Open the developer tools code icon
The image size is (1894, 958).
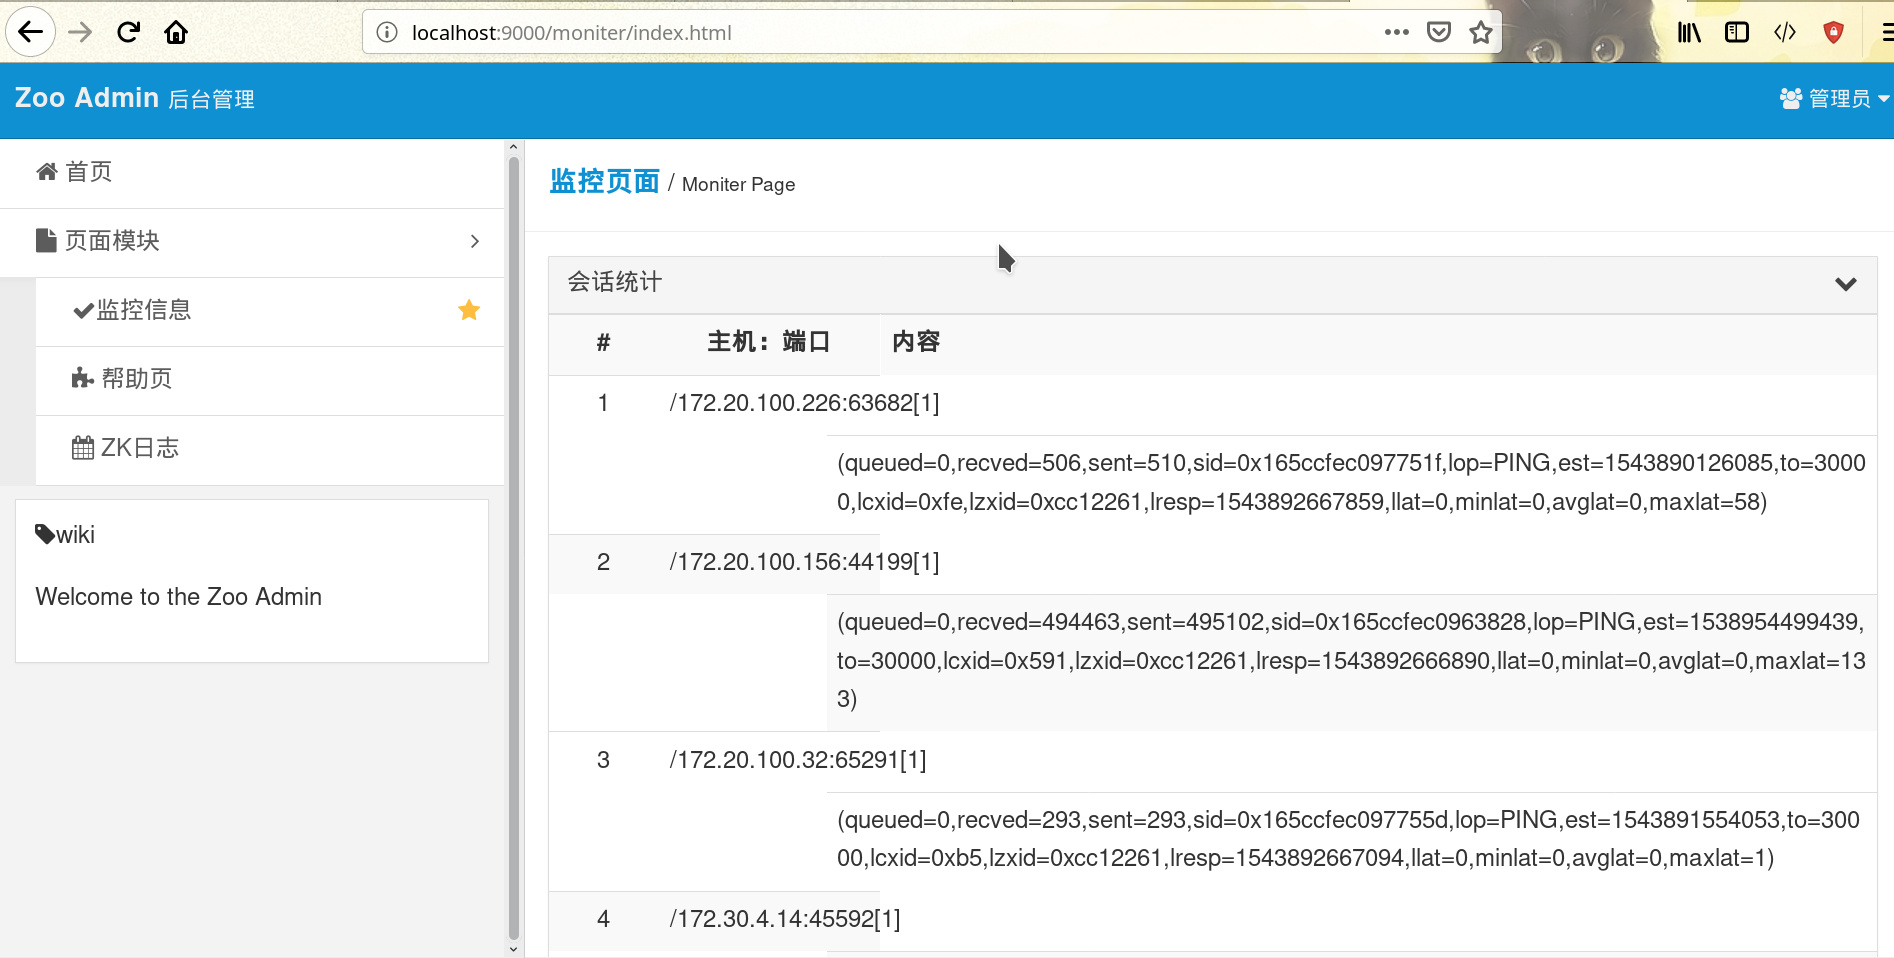[x=1785, y=32]
